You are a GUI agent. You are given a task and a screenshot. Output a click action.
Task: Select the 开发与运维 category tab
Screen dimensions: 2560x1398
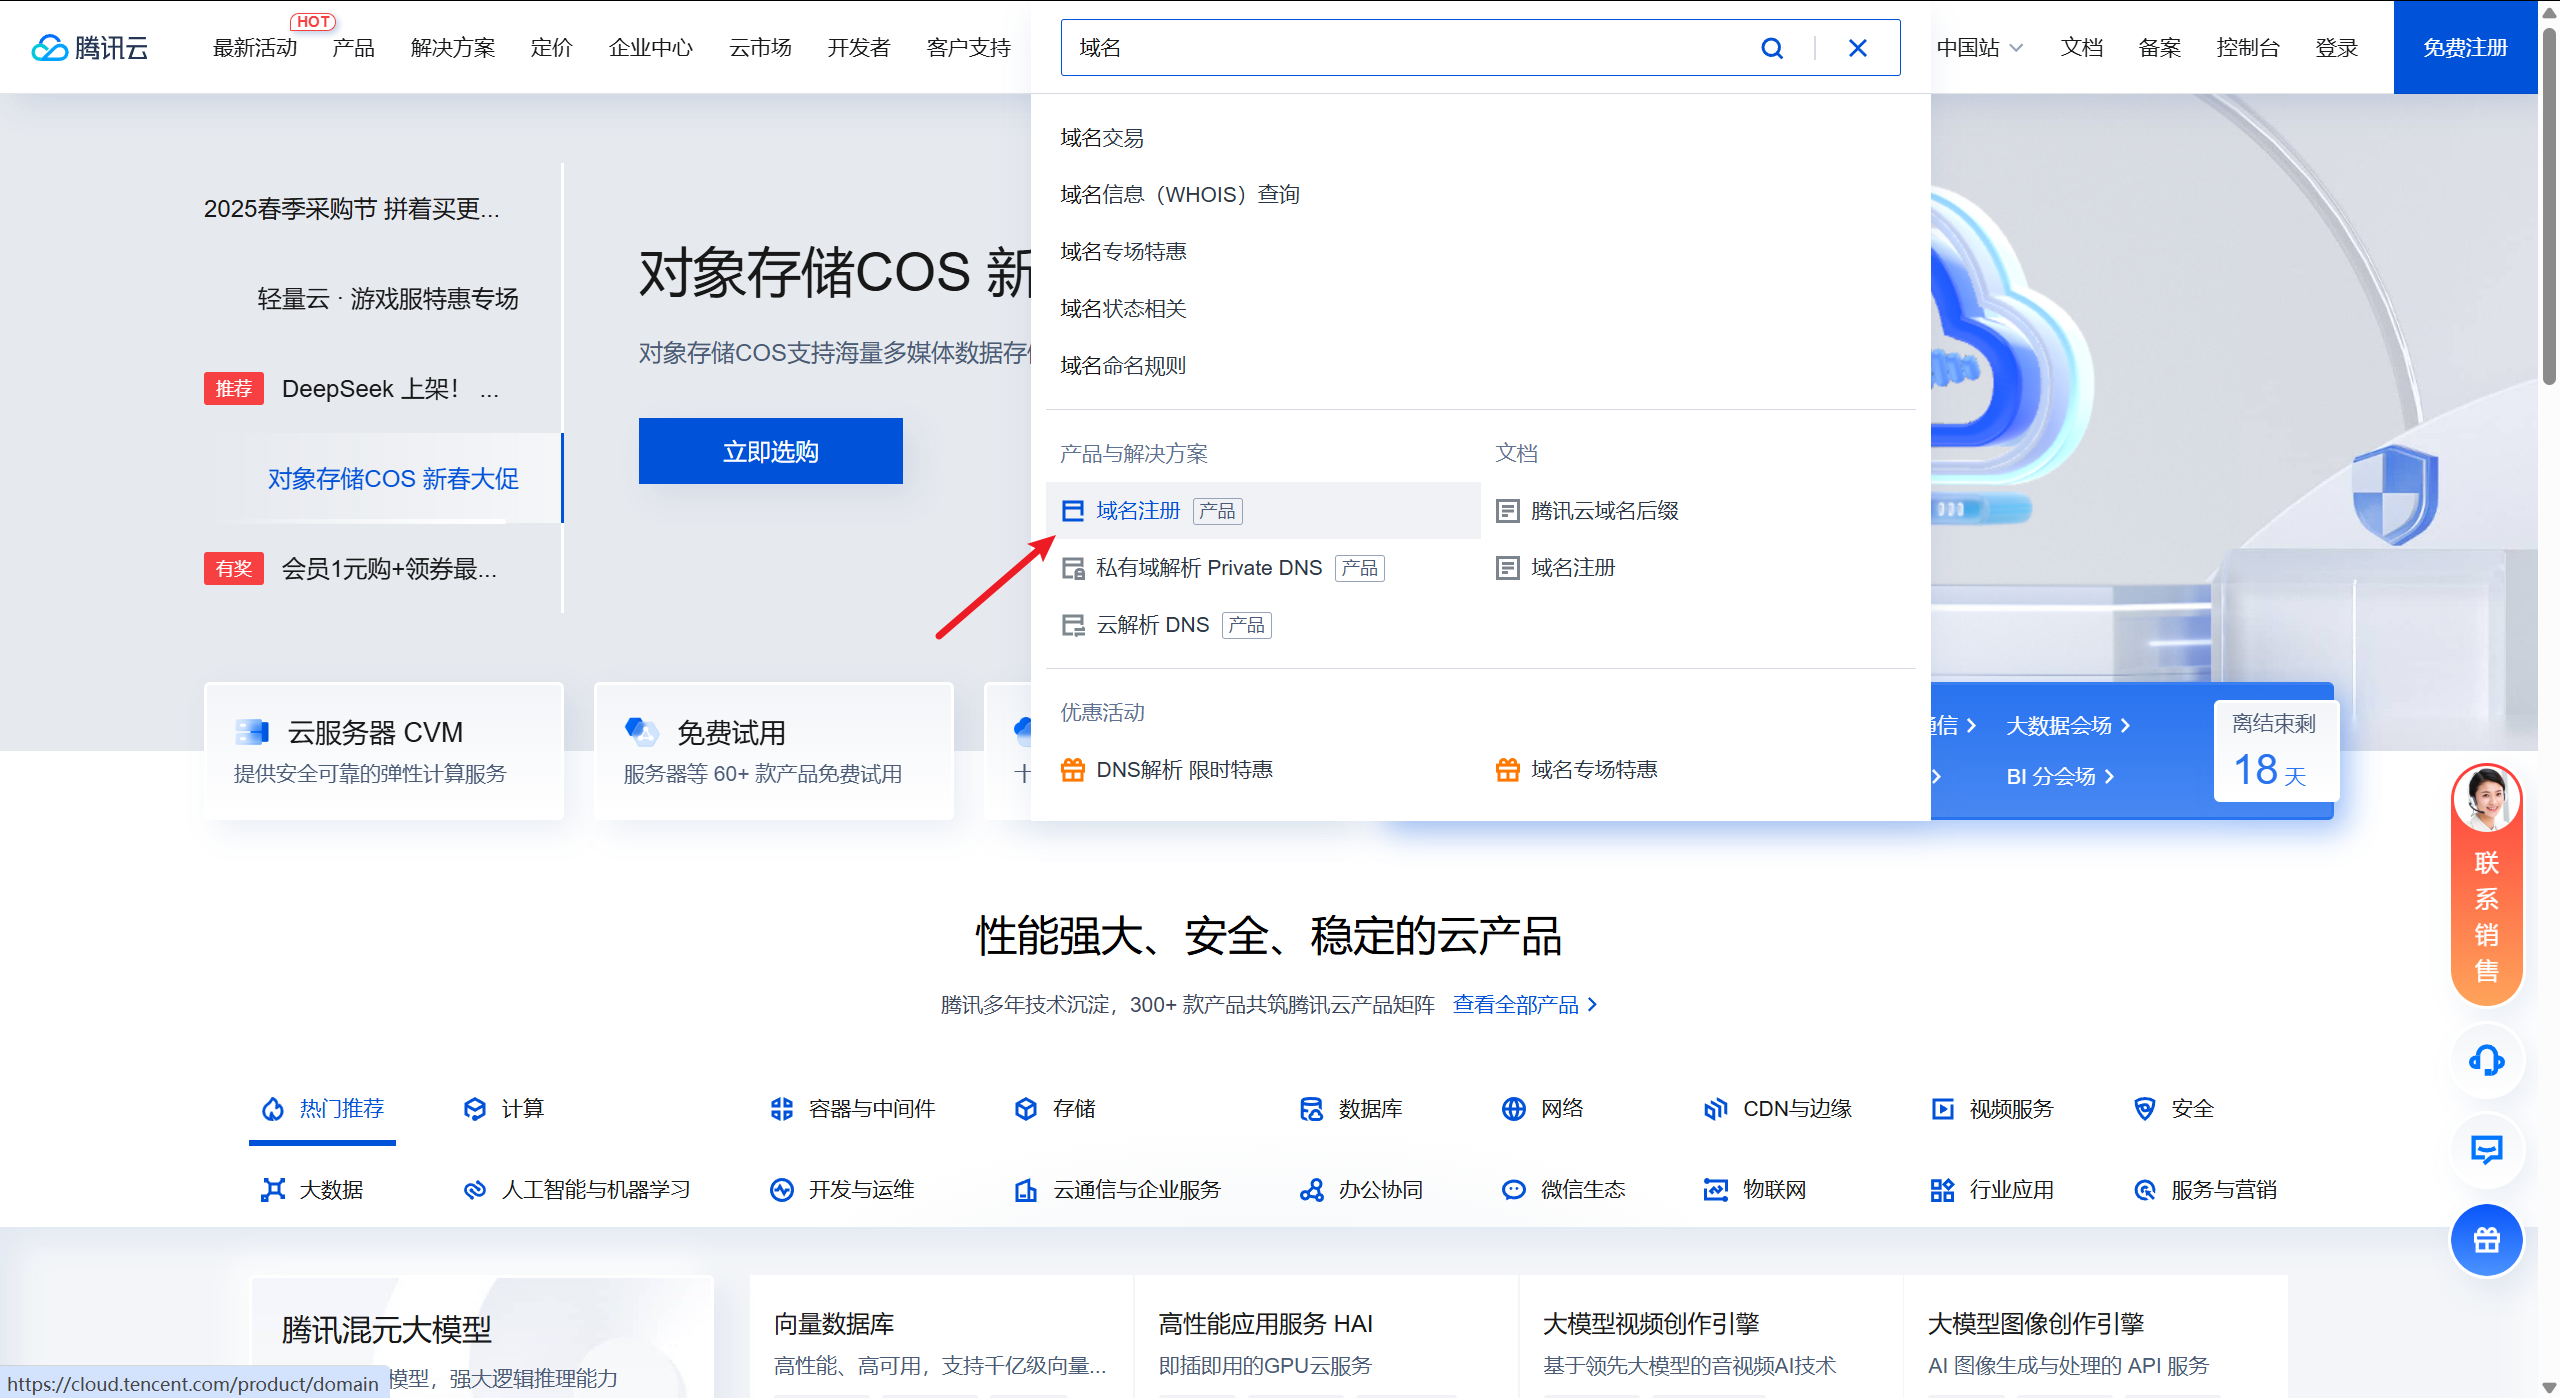click(x=843, y=1189)
